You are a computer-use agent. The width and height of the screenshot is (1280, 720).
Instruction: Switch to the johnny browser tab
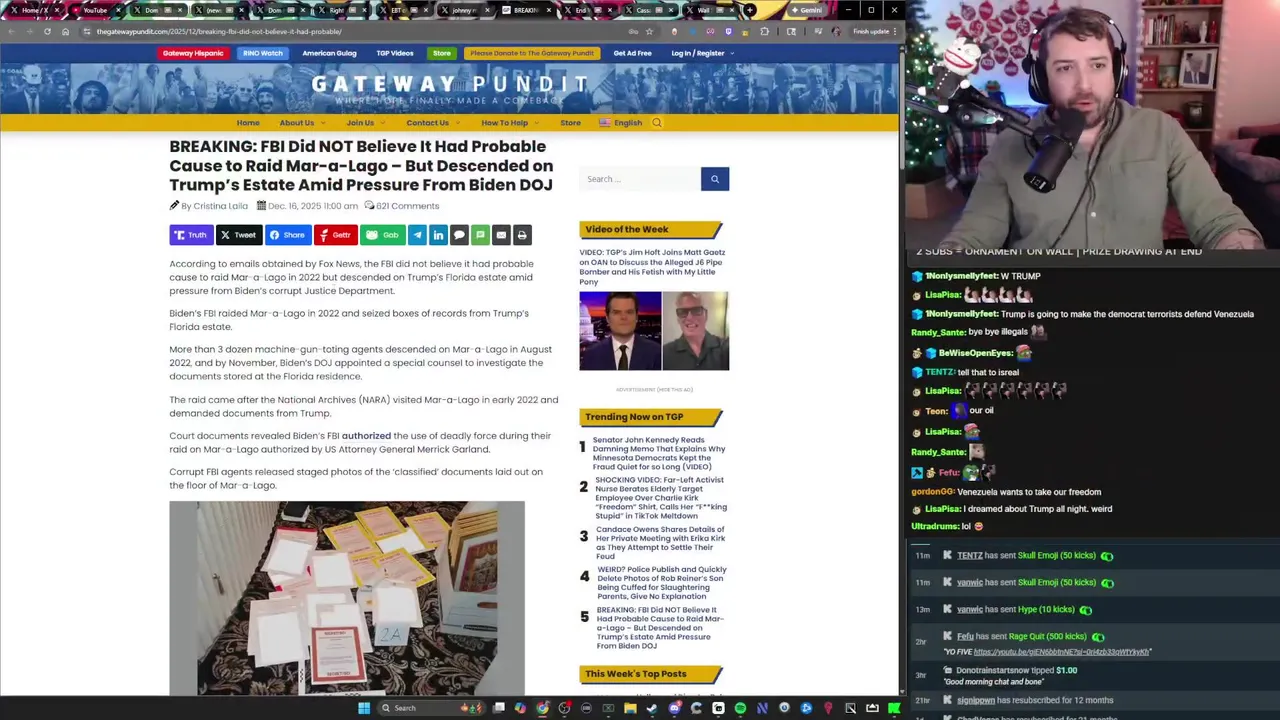(x=464, y=10)
